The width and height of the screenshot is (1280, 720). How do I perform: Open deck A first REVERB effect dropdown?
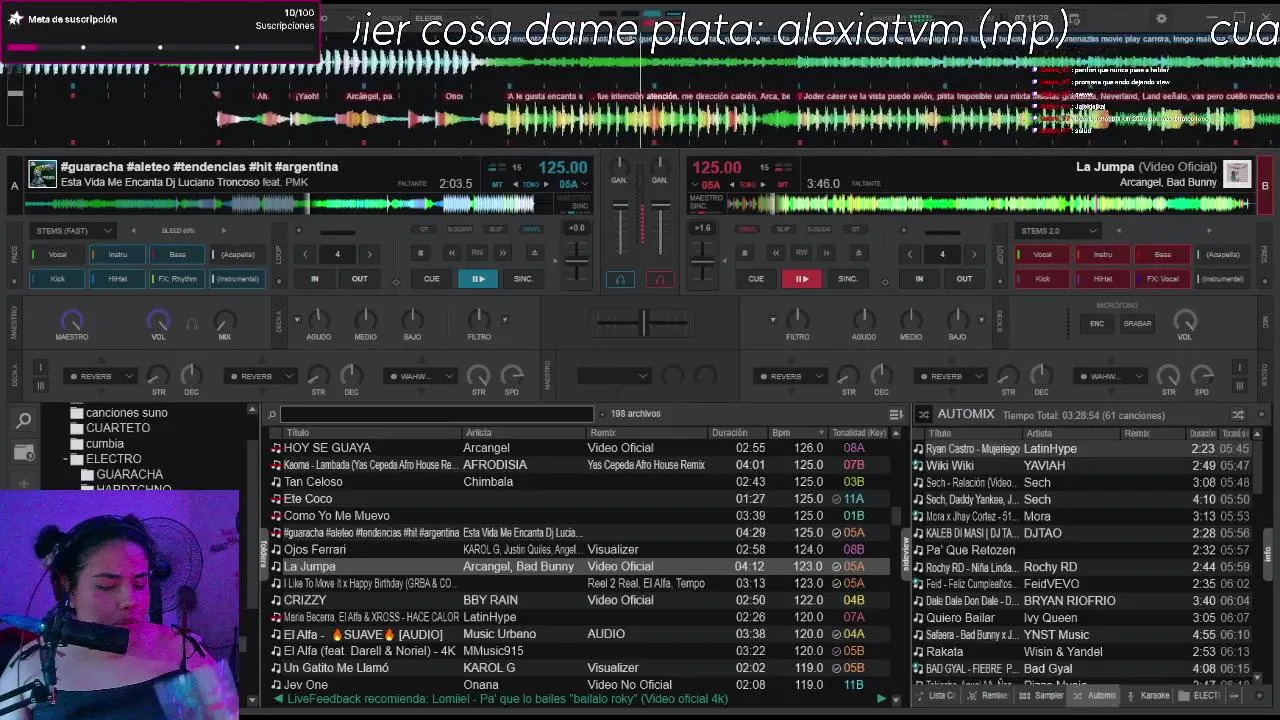coord(100,376)
